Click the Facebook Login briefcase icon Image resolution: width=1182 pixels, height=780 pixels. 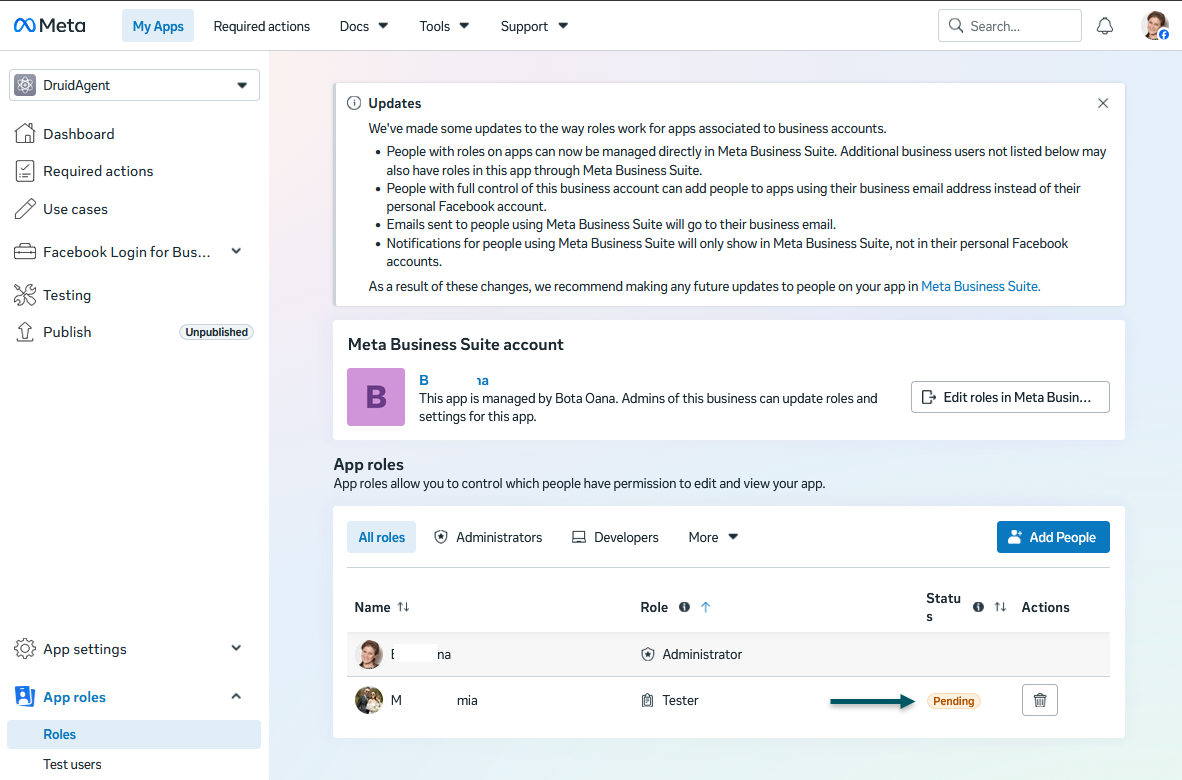[x=25, y=252]
